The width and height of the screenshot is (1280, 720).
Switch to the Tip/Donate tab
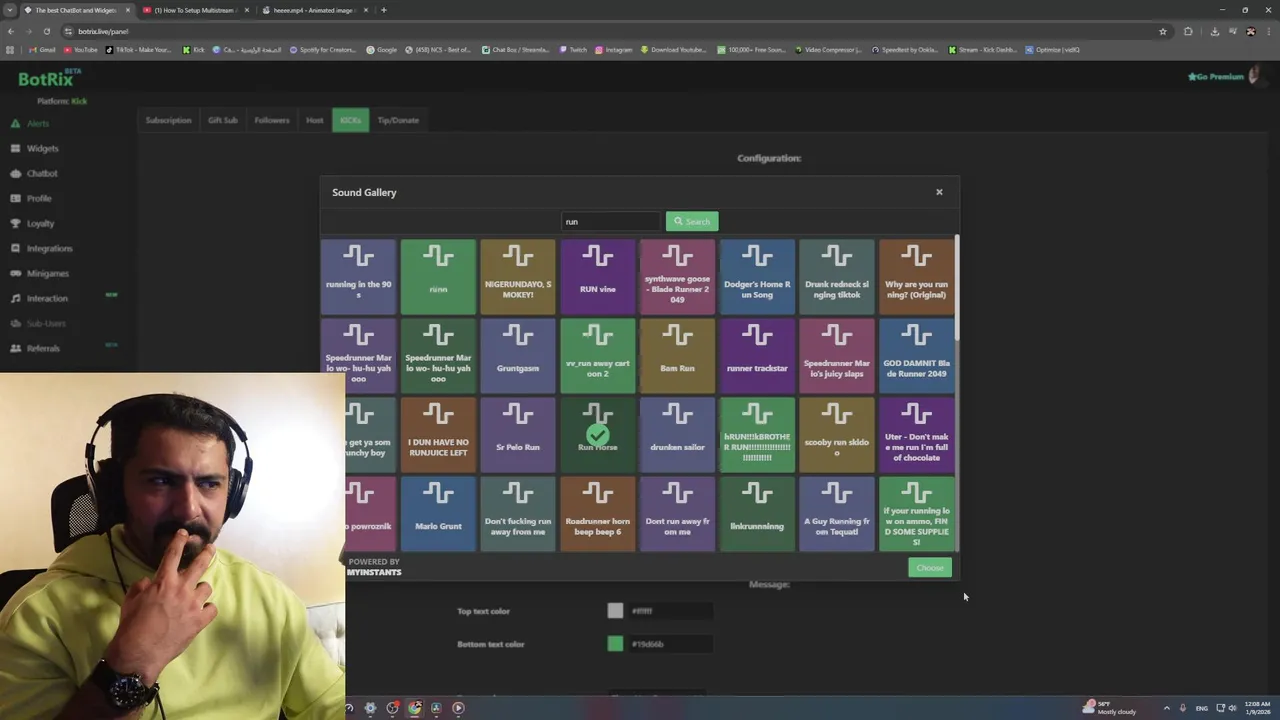click(x=398, y=120)
